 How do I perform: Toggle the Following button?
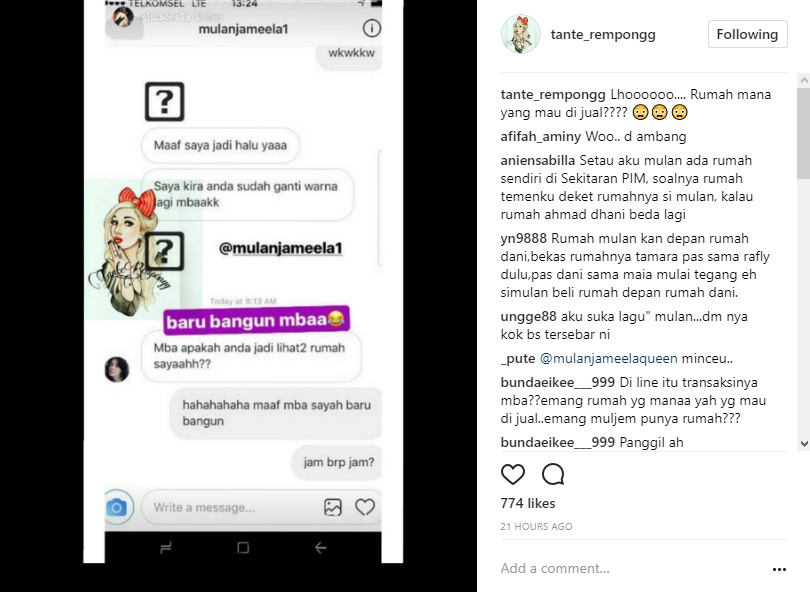(747, 34)
